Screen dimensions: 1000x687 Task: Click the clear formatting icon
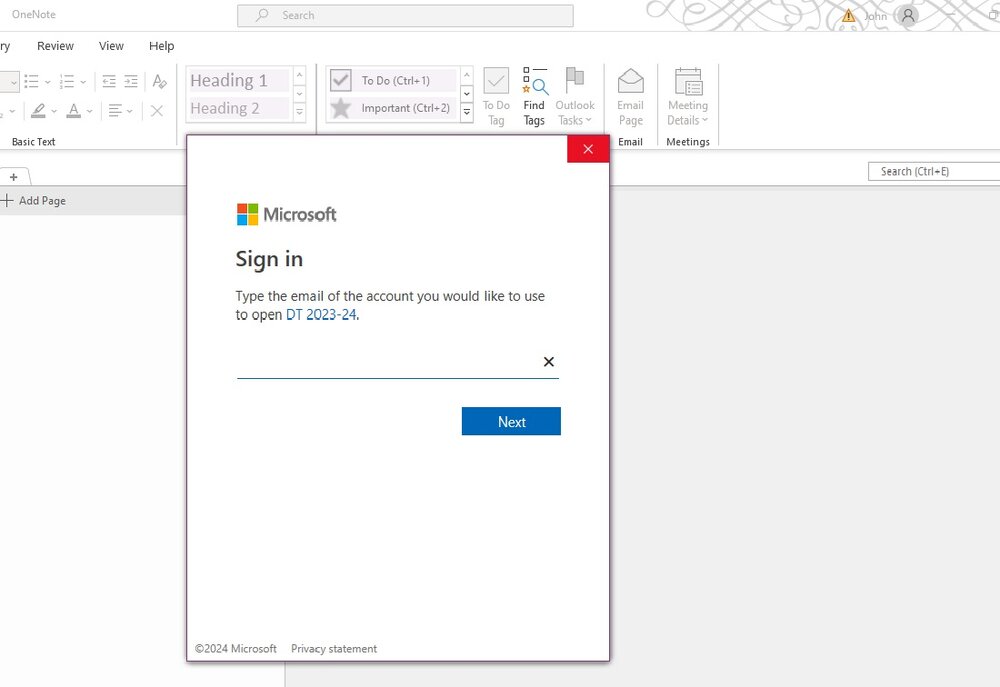tap(159, 81)
